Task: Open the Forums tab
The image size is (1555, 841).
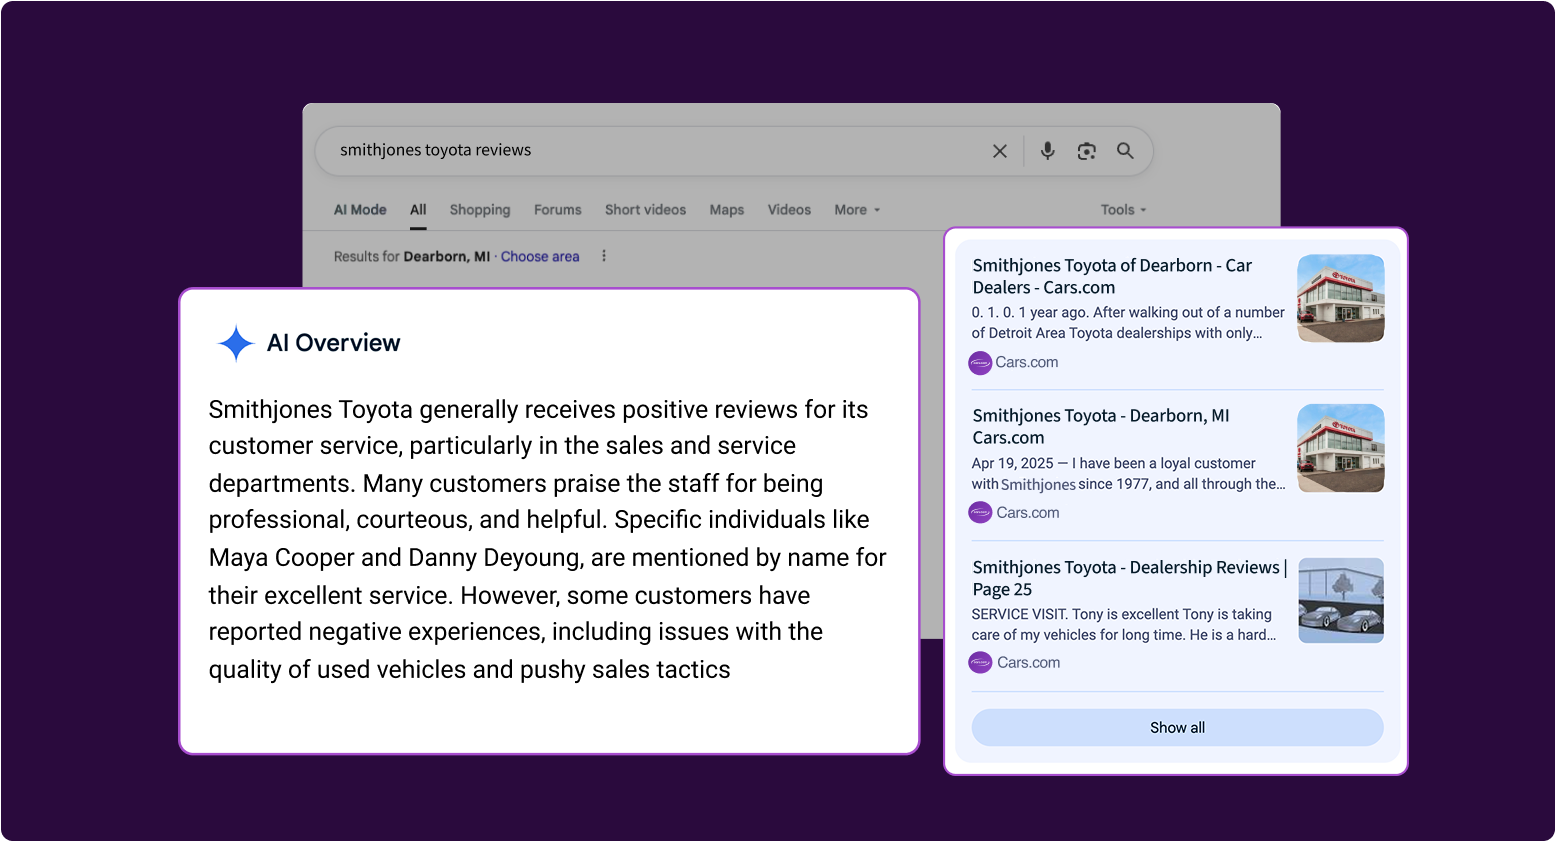Action: click(557, 210)
